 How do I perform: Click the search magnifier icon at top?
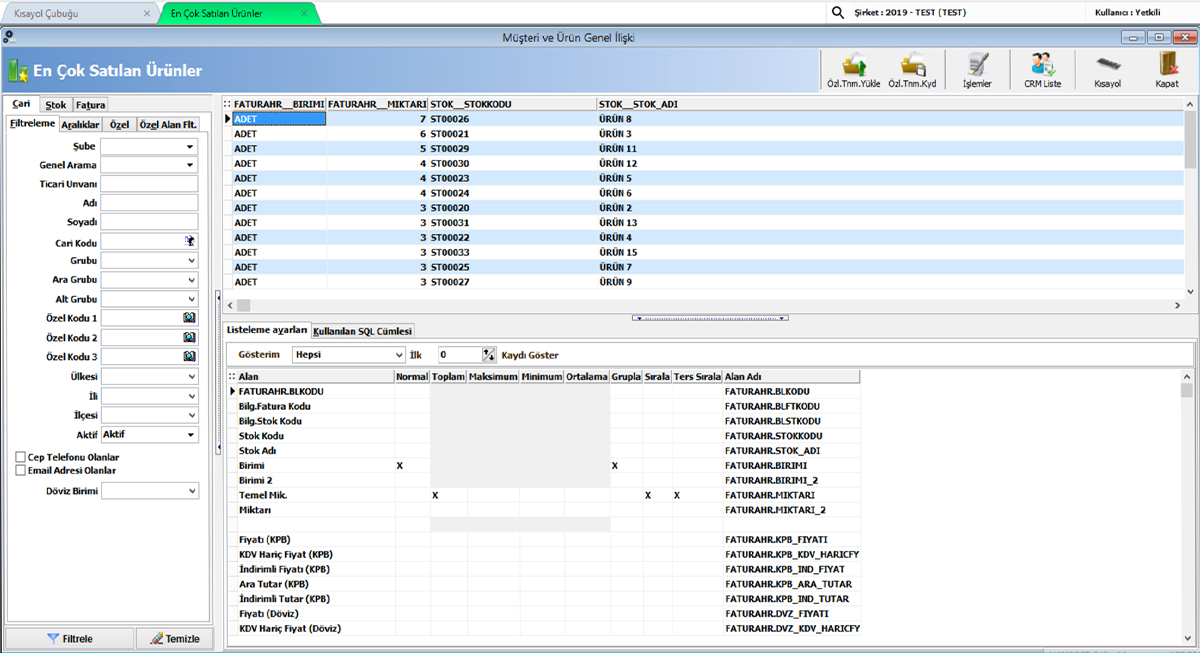(x=838, y=13)
